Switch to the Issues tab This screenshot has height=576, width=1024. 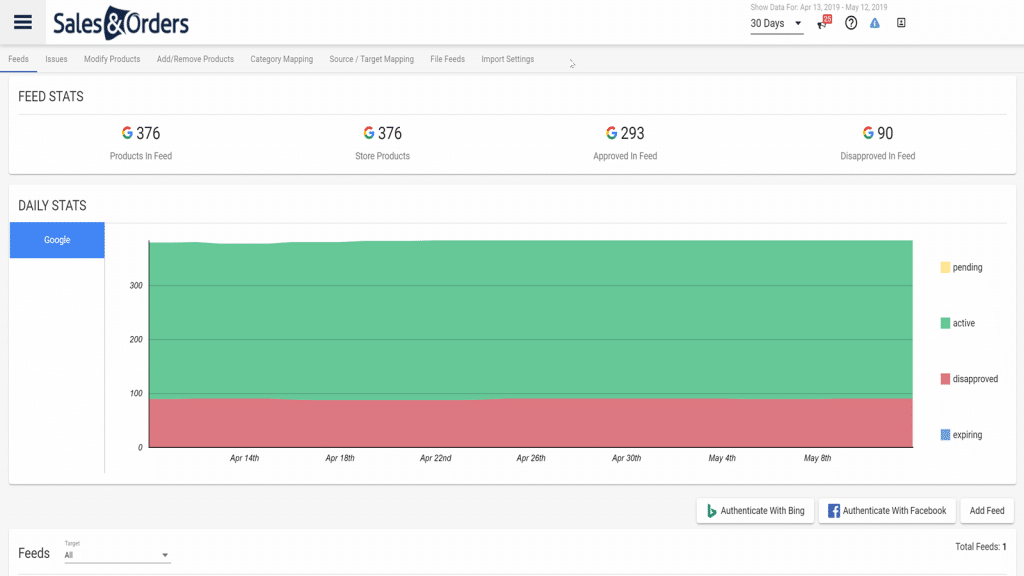tap(56, 59)
